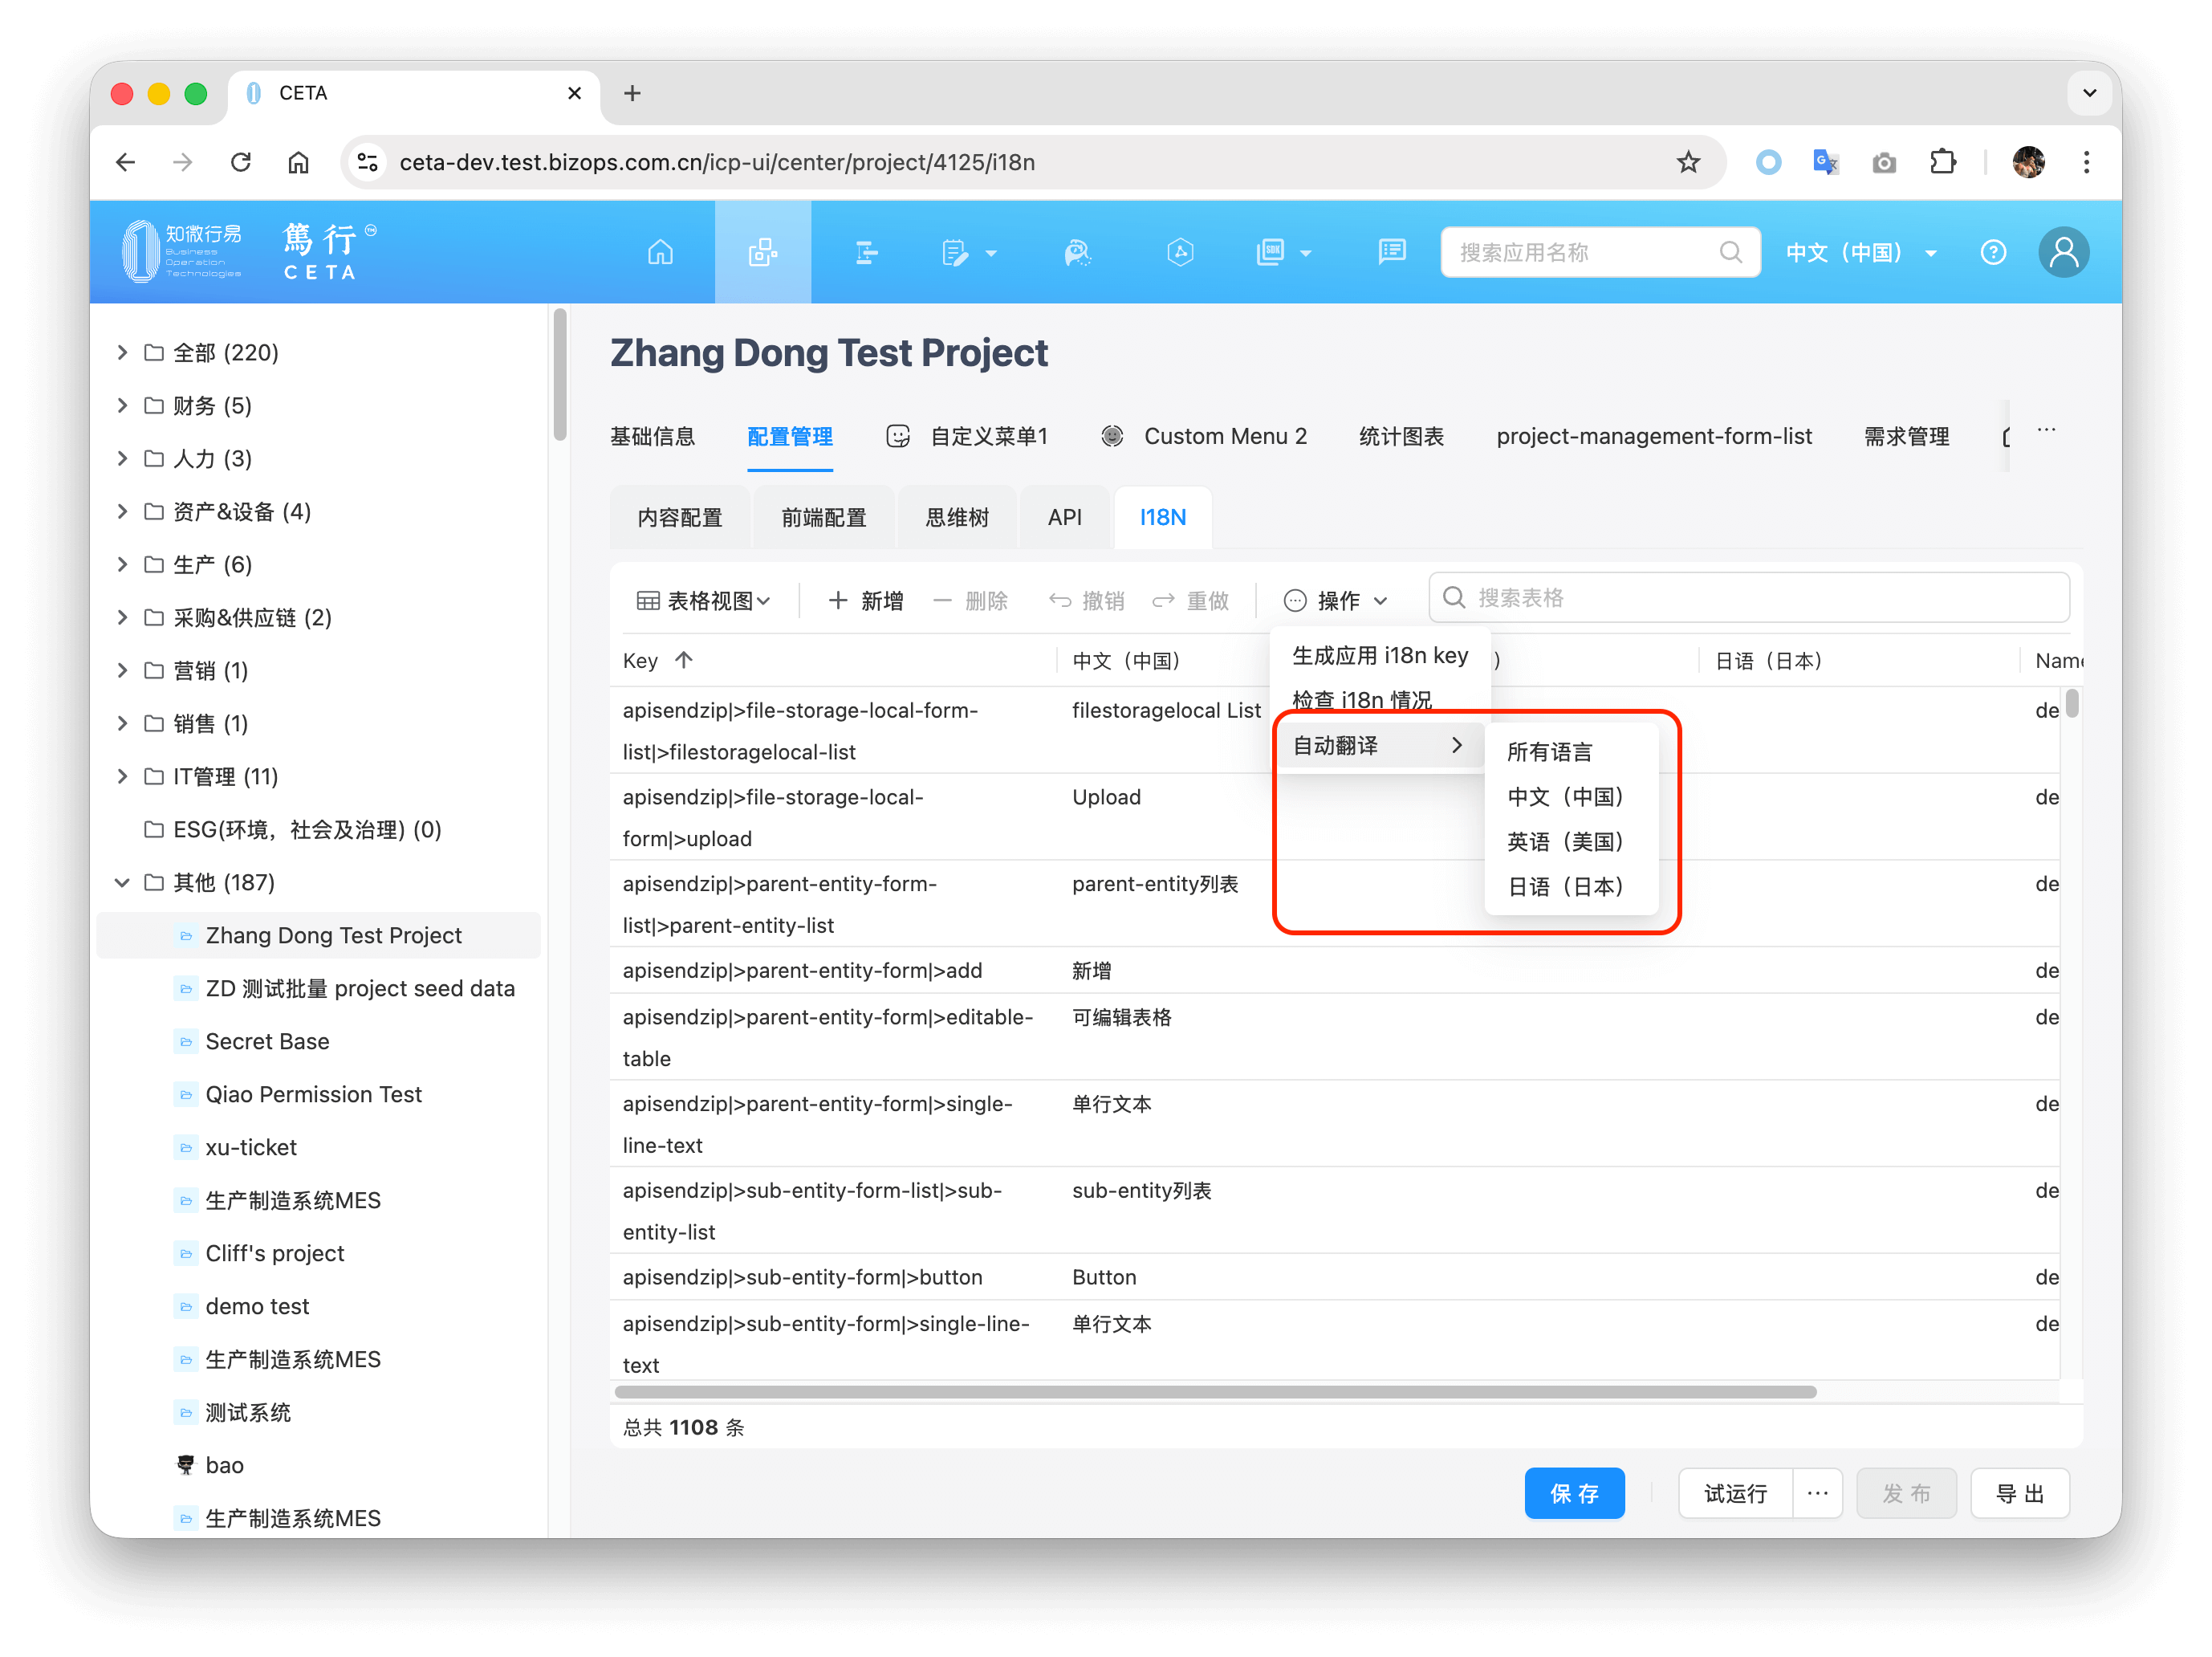Expand the 全部 (220) folder
Screen dimensions: 2212x1657
tap(122, 352)
